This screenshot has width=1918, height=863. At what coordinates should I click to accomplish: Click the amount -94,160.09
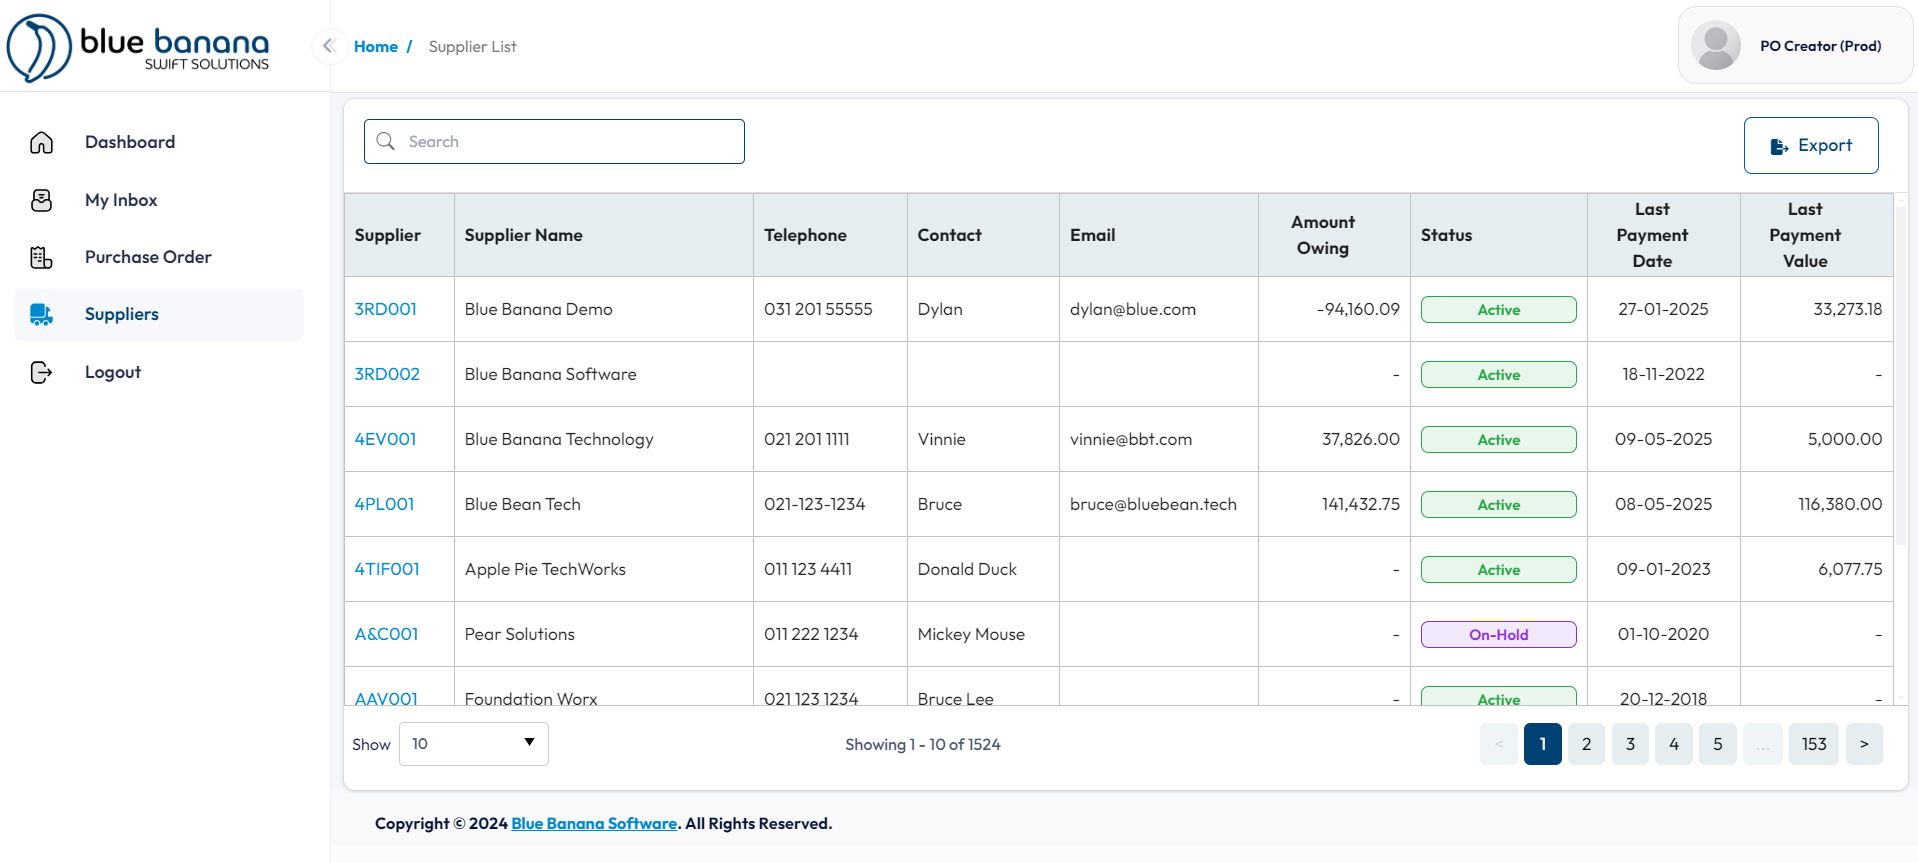coord(1359,309)
